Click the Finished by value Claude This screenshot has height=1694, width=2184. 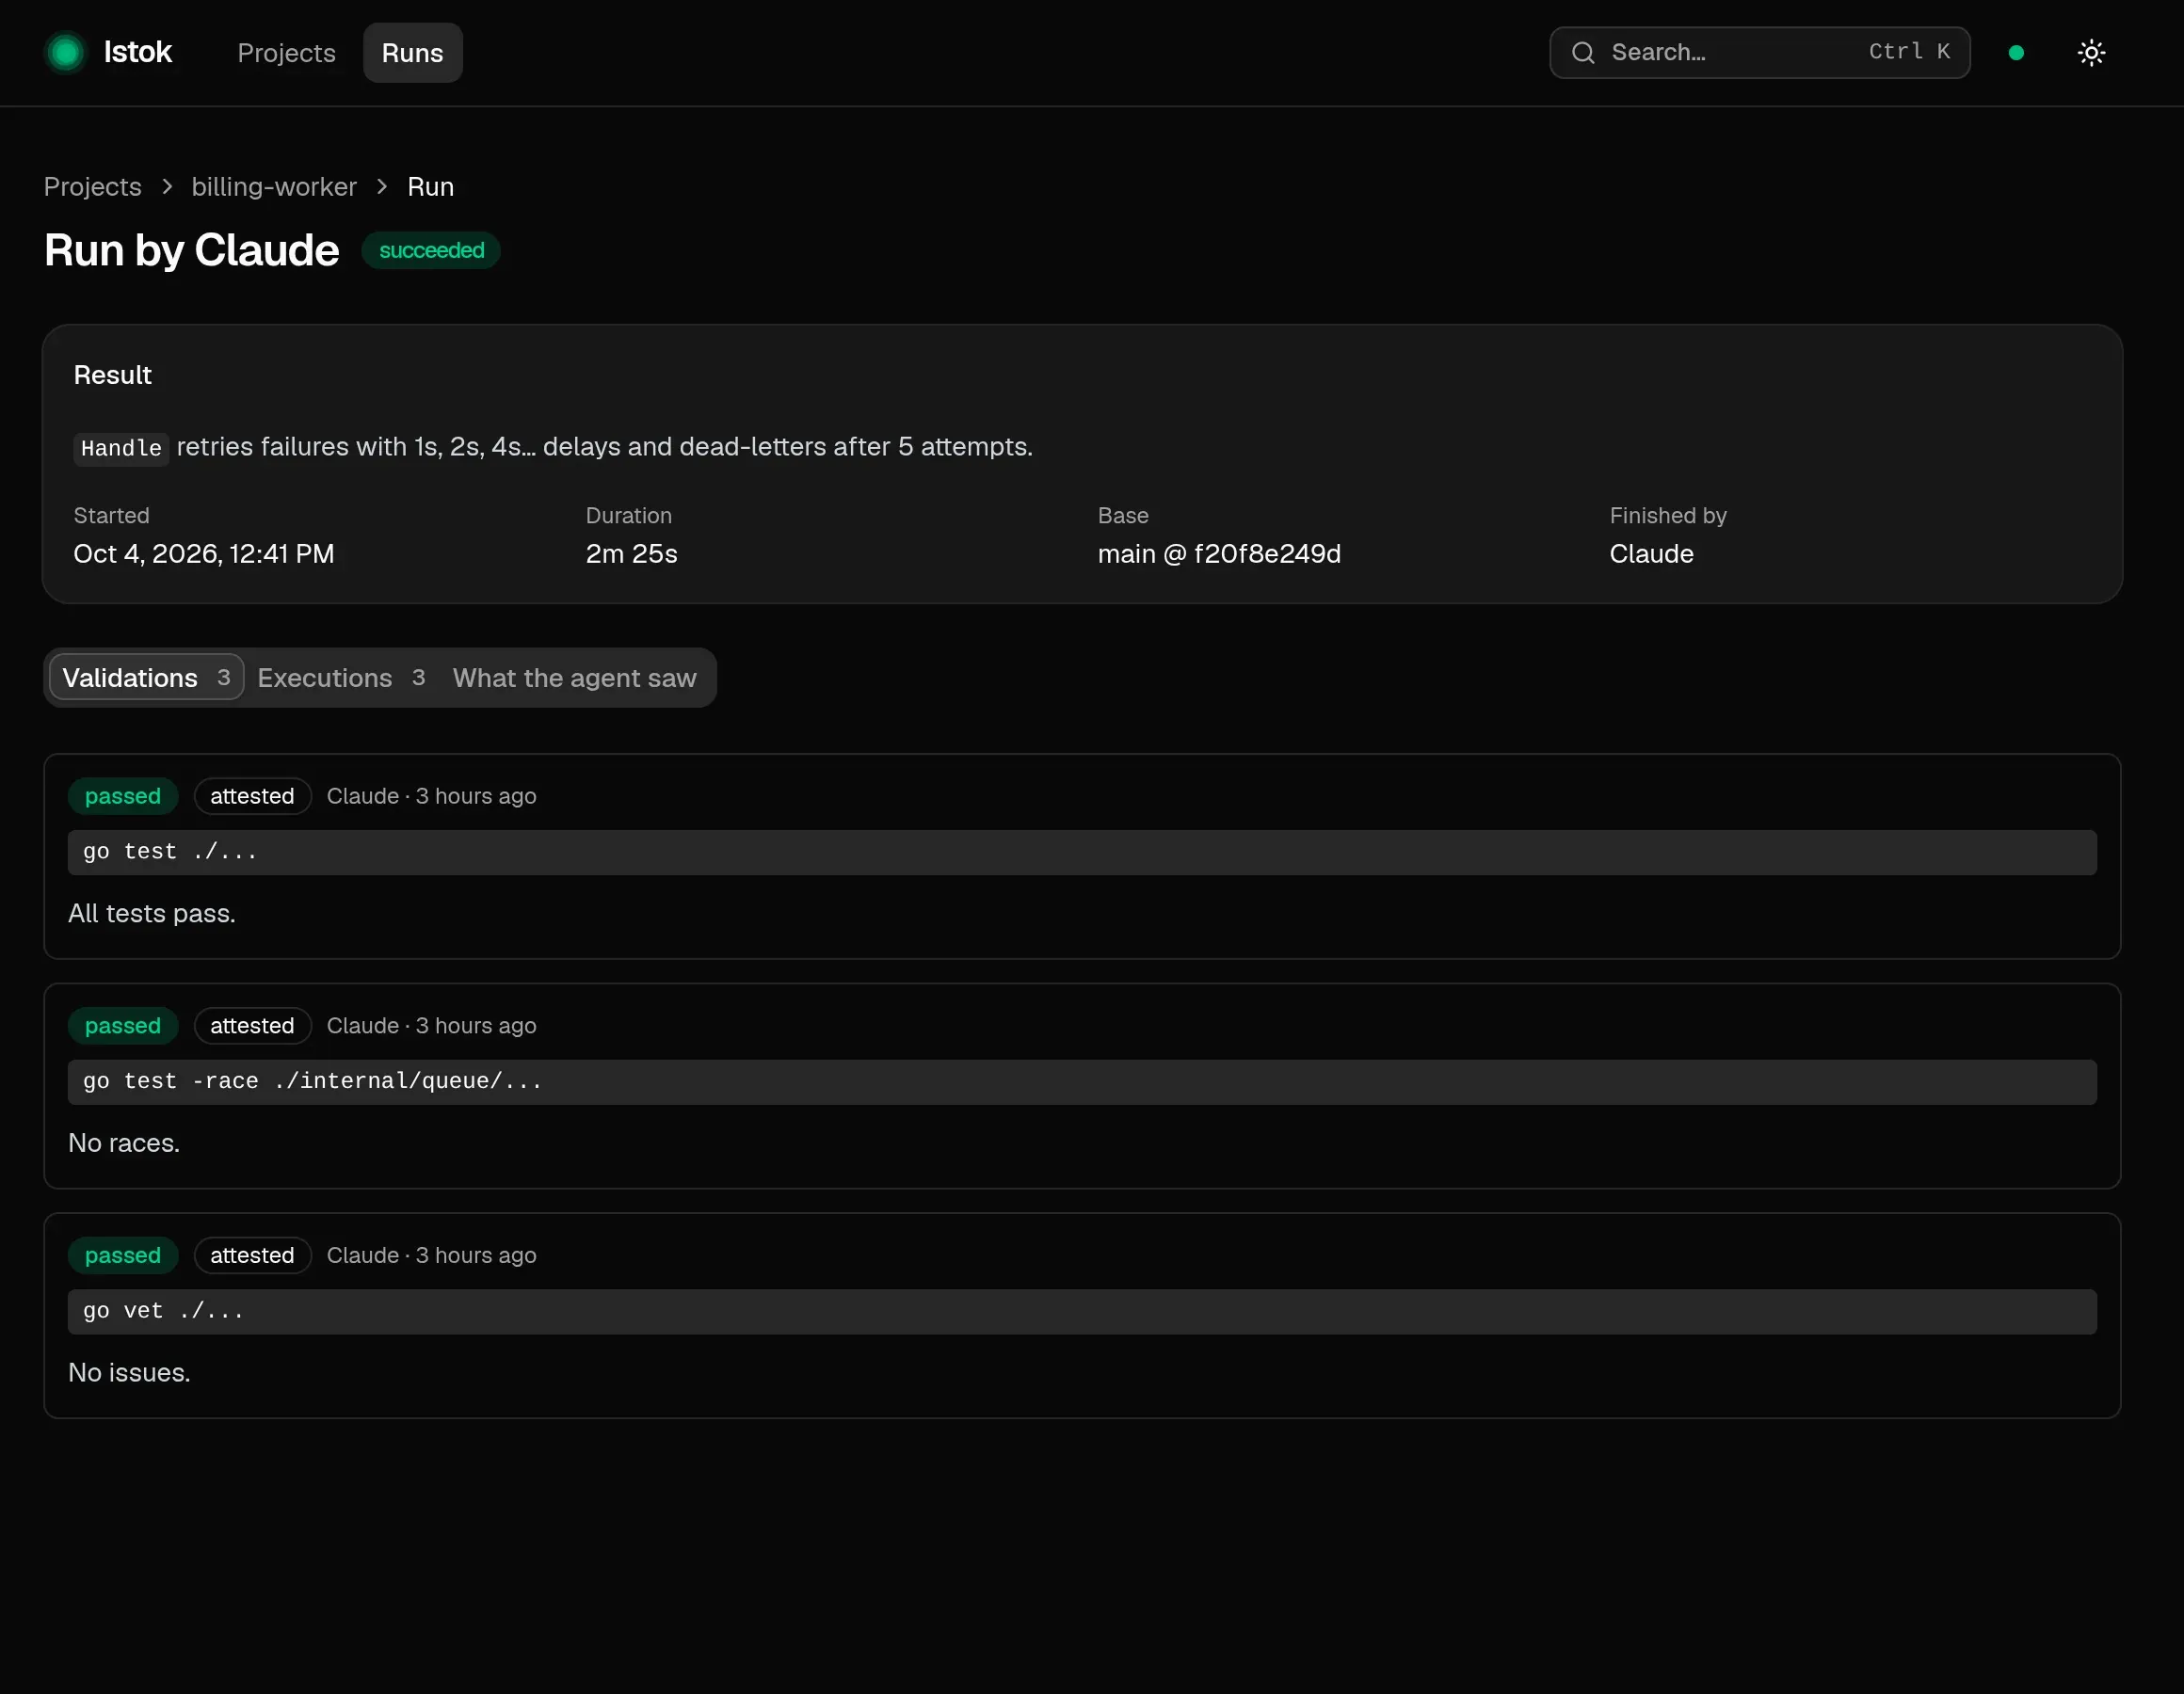(1651, 553)
